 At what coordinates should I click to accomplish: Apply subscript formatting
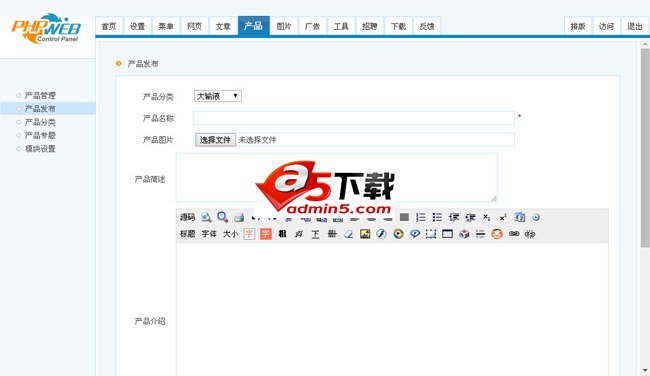(x=487, y=217)
